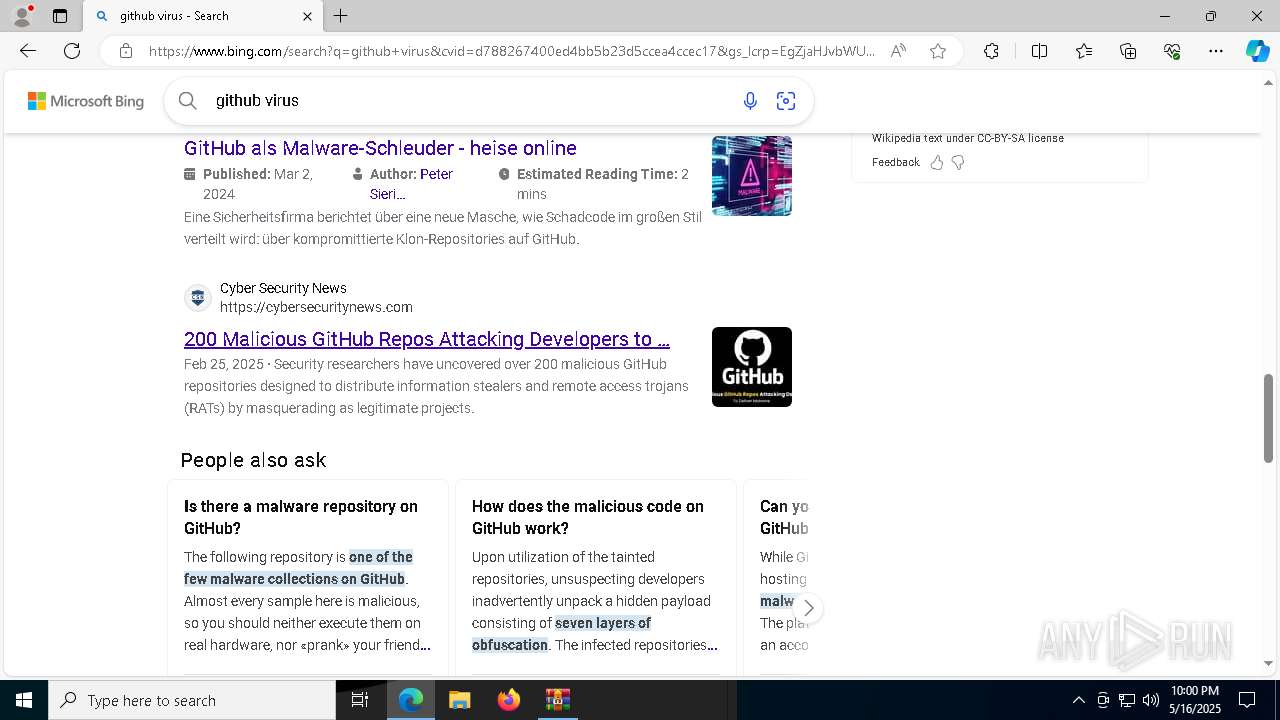The height and width of the screenshot is (720, 1280).
Task: Open WinRAR from taskbar
Action: [x=558, y=700]
